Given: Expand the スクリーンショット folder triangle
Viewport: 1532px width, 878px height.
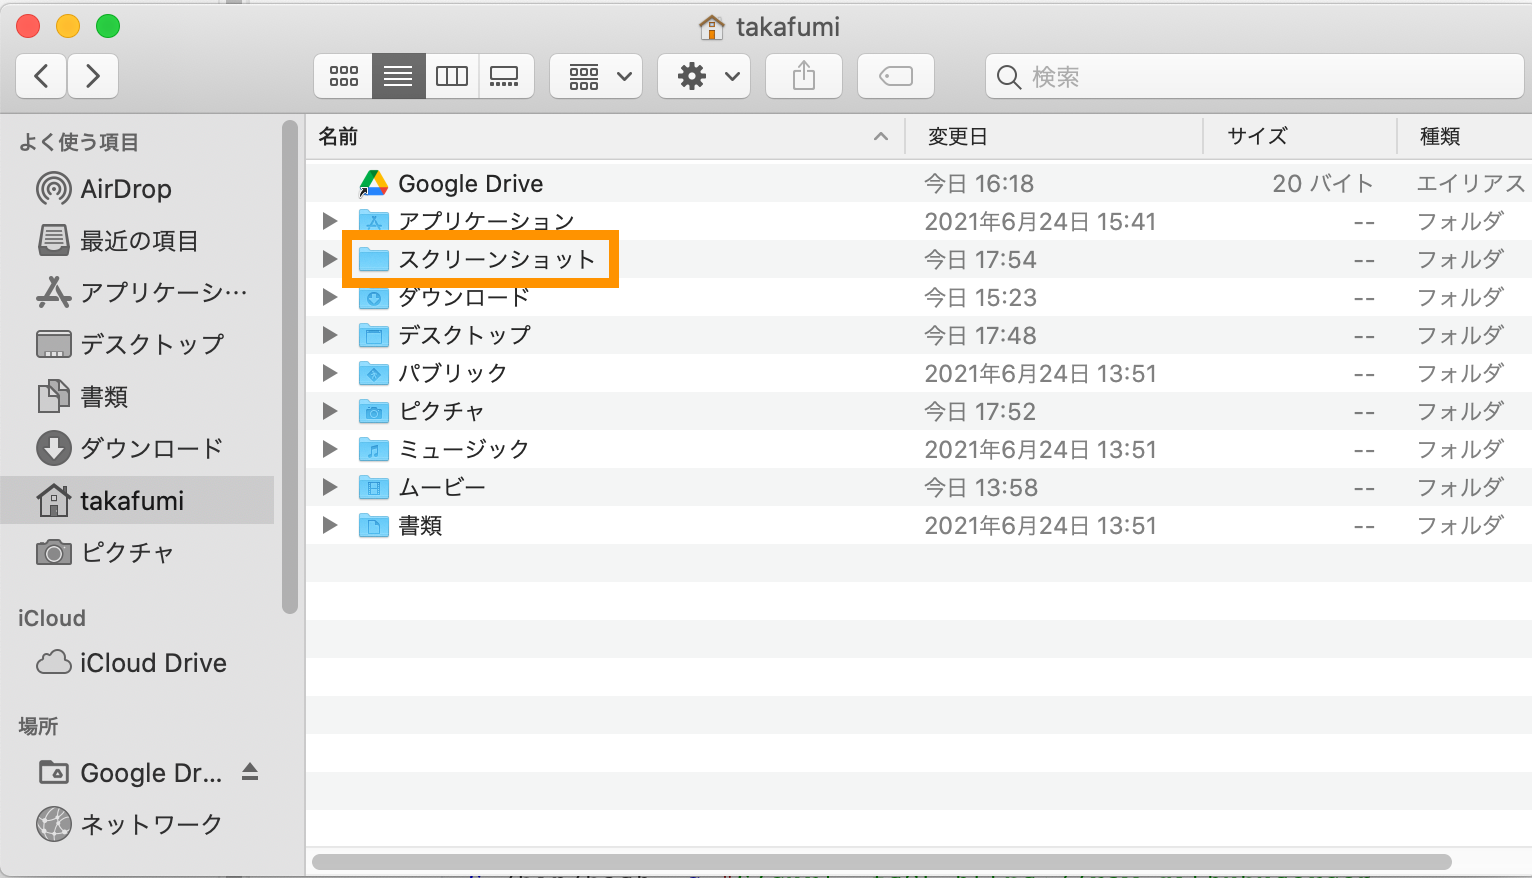Looking at the screenshot, I should [x=329, y=259].
